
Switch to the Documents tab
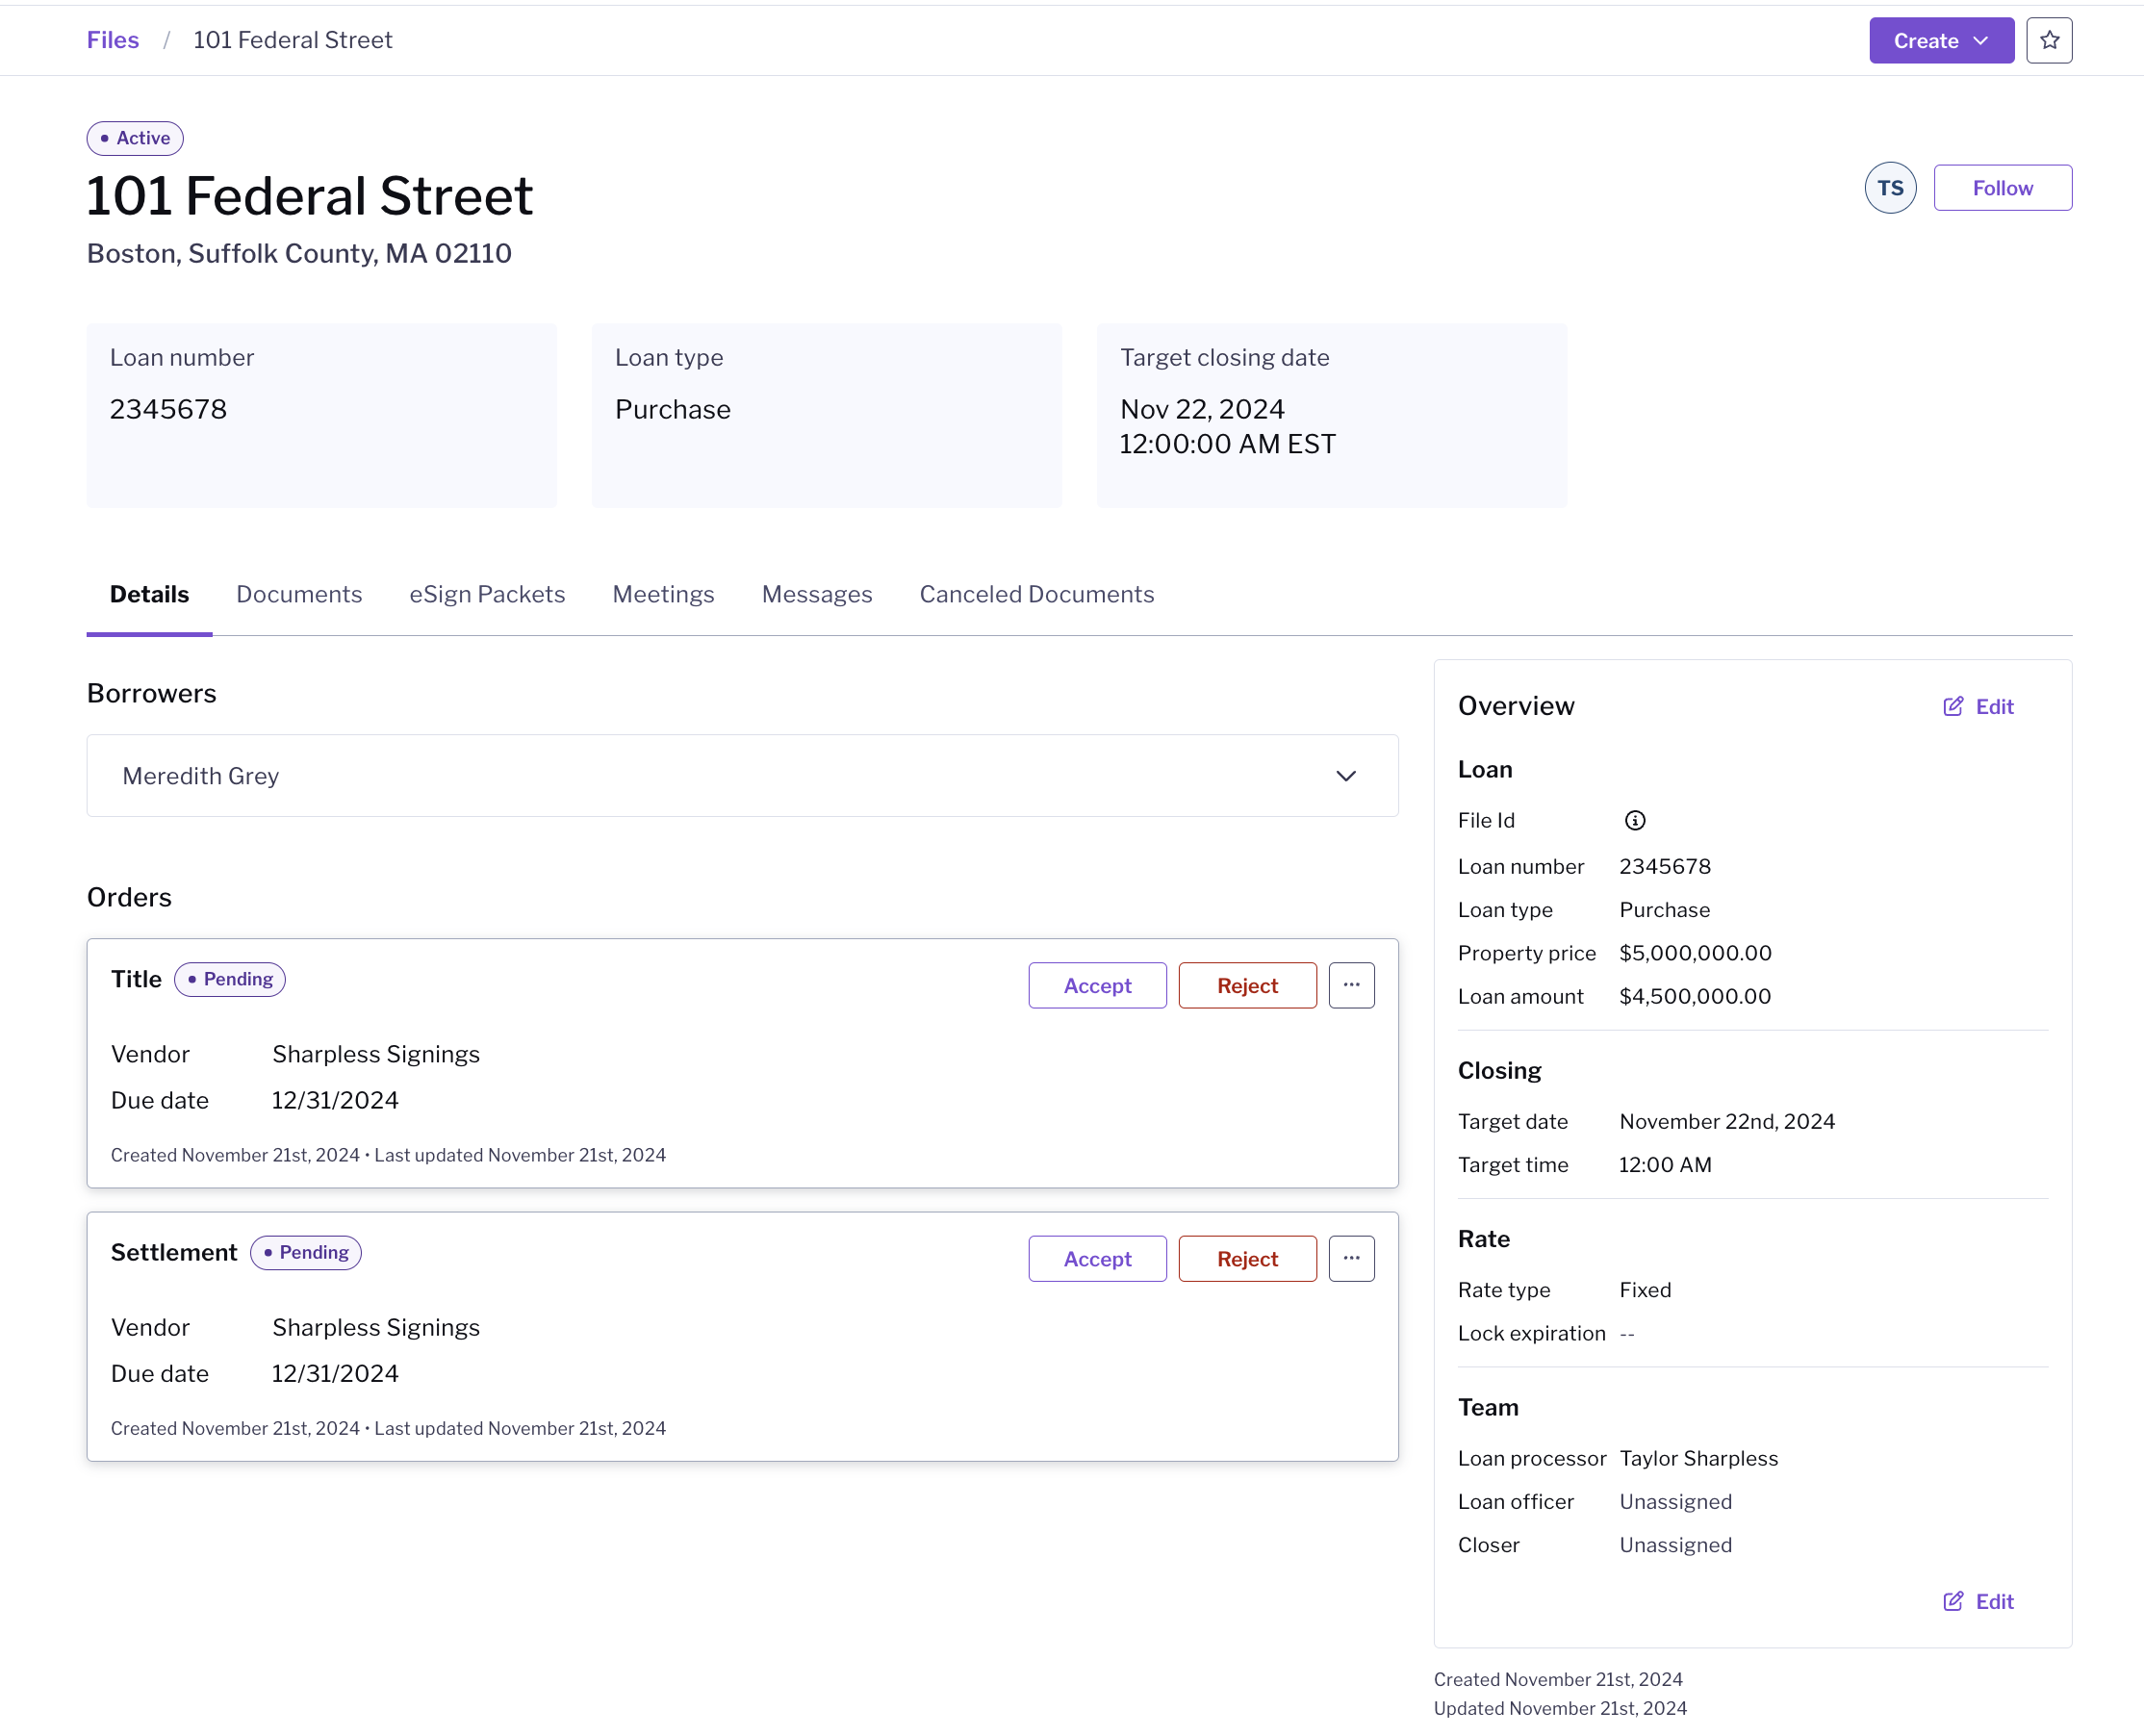click(299, 595)
